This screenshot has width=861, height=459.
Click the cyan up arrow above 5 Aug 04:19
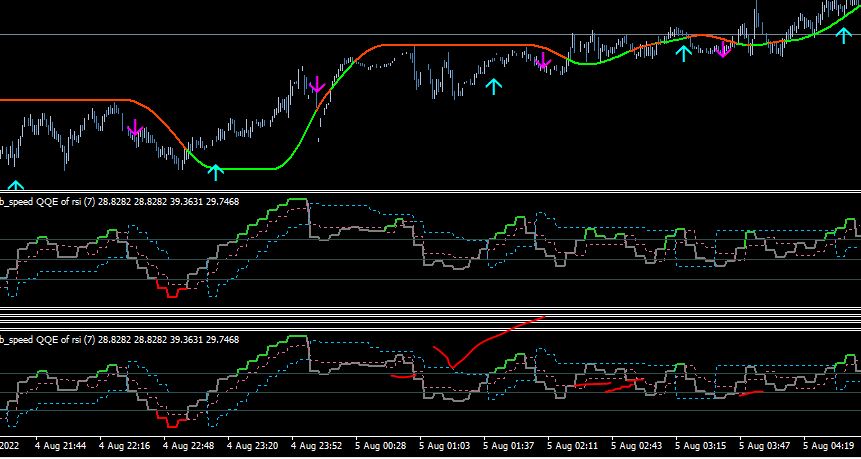(843, 35)
